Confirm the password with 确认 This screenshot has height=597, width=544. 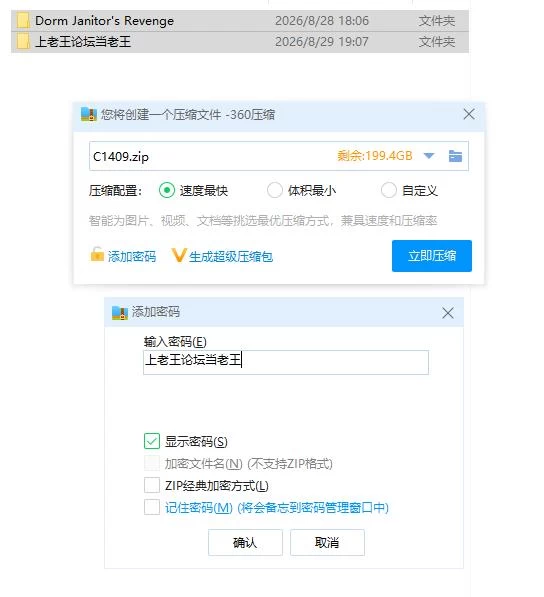245,542
